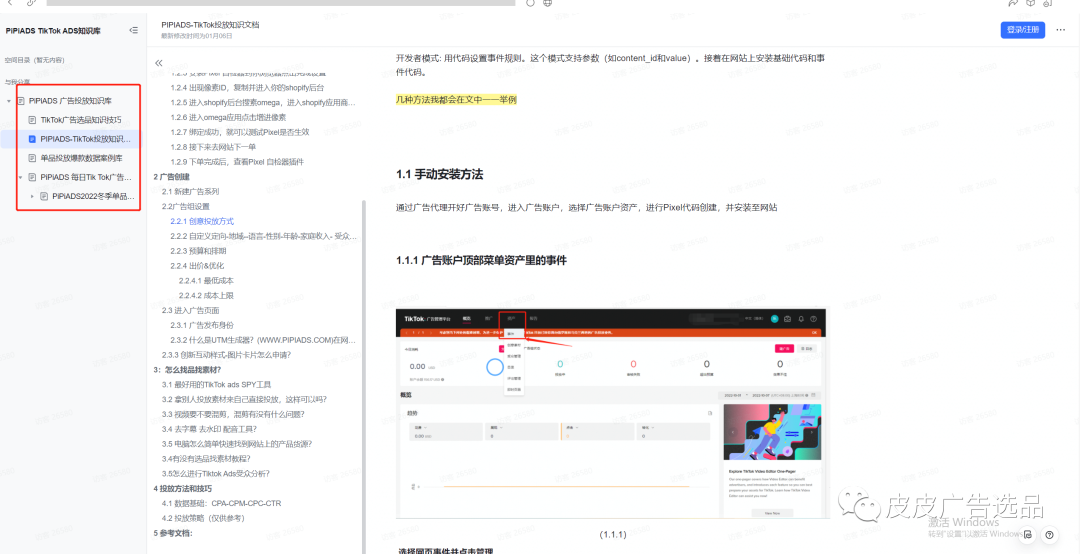Image resolution: width=1080 pixels, height=554 pixels.
Task: Click the 1.1 手动安装方法 heading
Action: pos(439,174)
